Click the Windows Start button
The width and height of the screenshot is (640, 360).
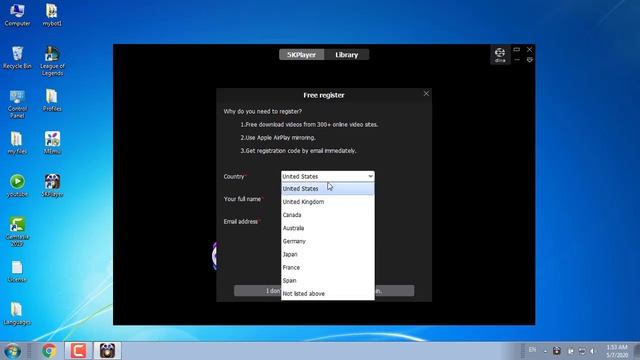(12, 351)
